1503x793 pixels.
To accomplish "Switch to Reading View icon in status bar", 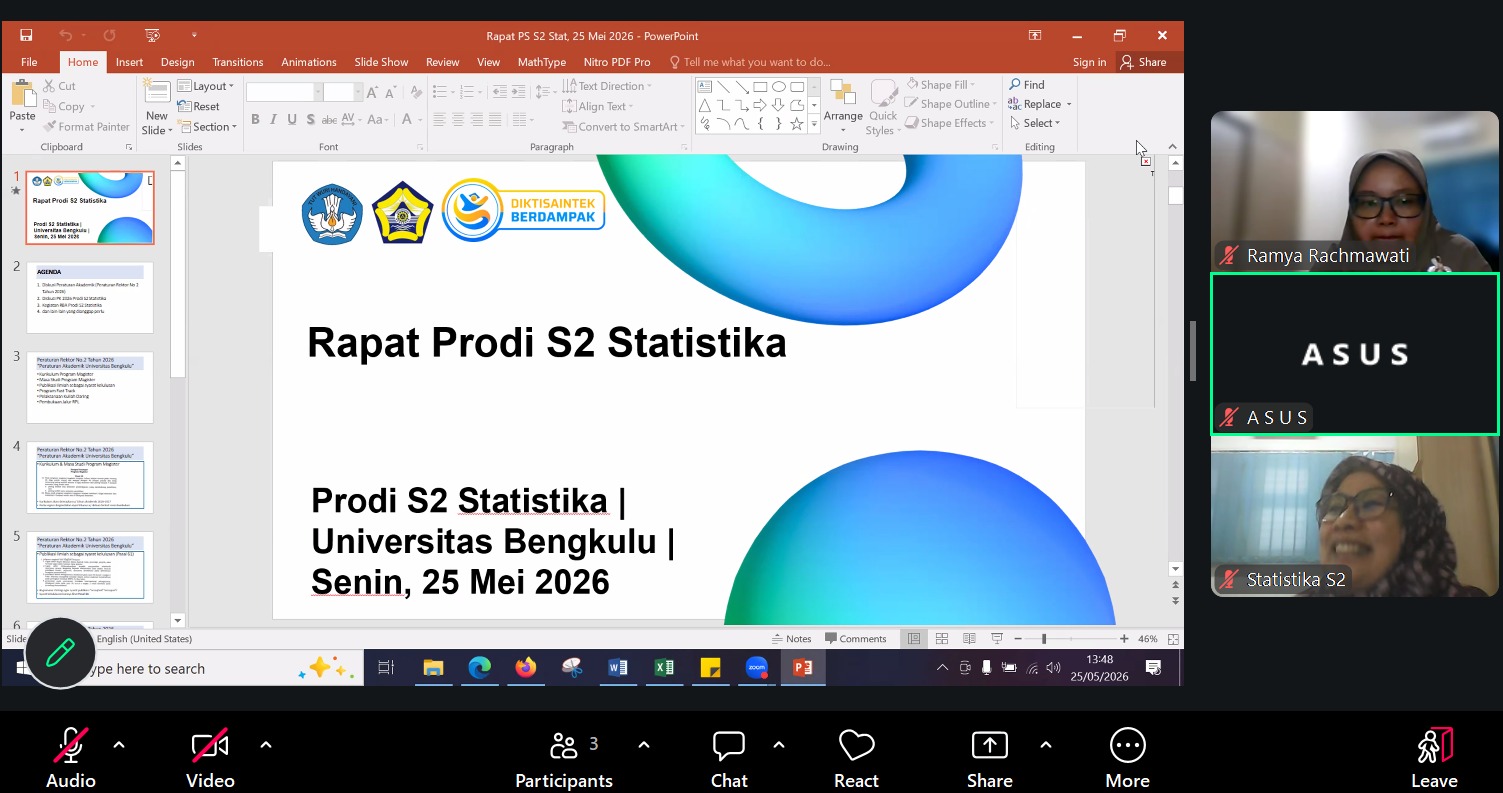I will click(969, 638).
